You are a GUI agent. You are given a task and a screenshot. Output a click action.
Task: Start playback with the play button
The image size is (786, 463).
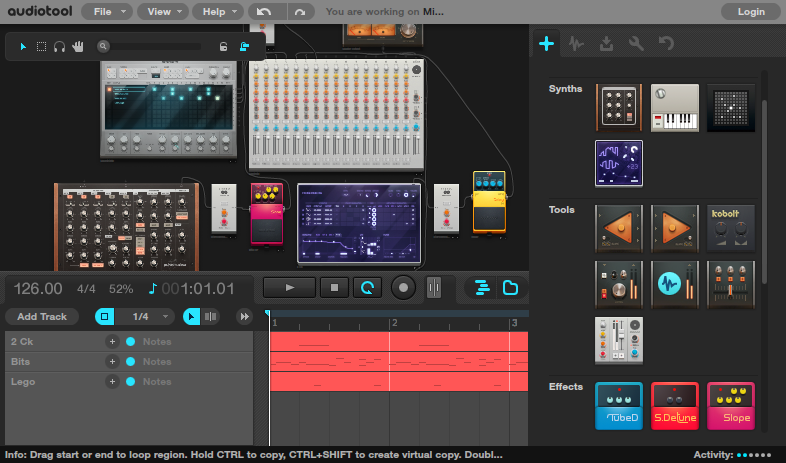289,288
